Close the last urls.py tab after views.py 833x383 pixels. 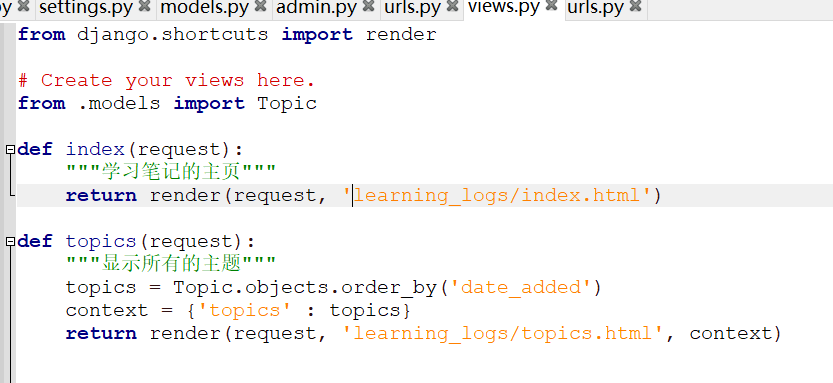tap(635, 6)
